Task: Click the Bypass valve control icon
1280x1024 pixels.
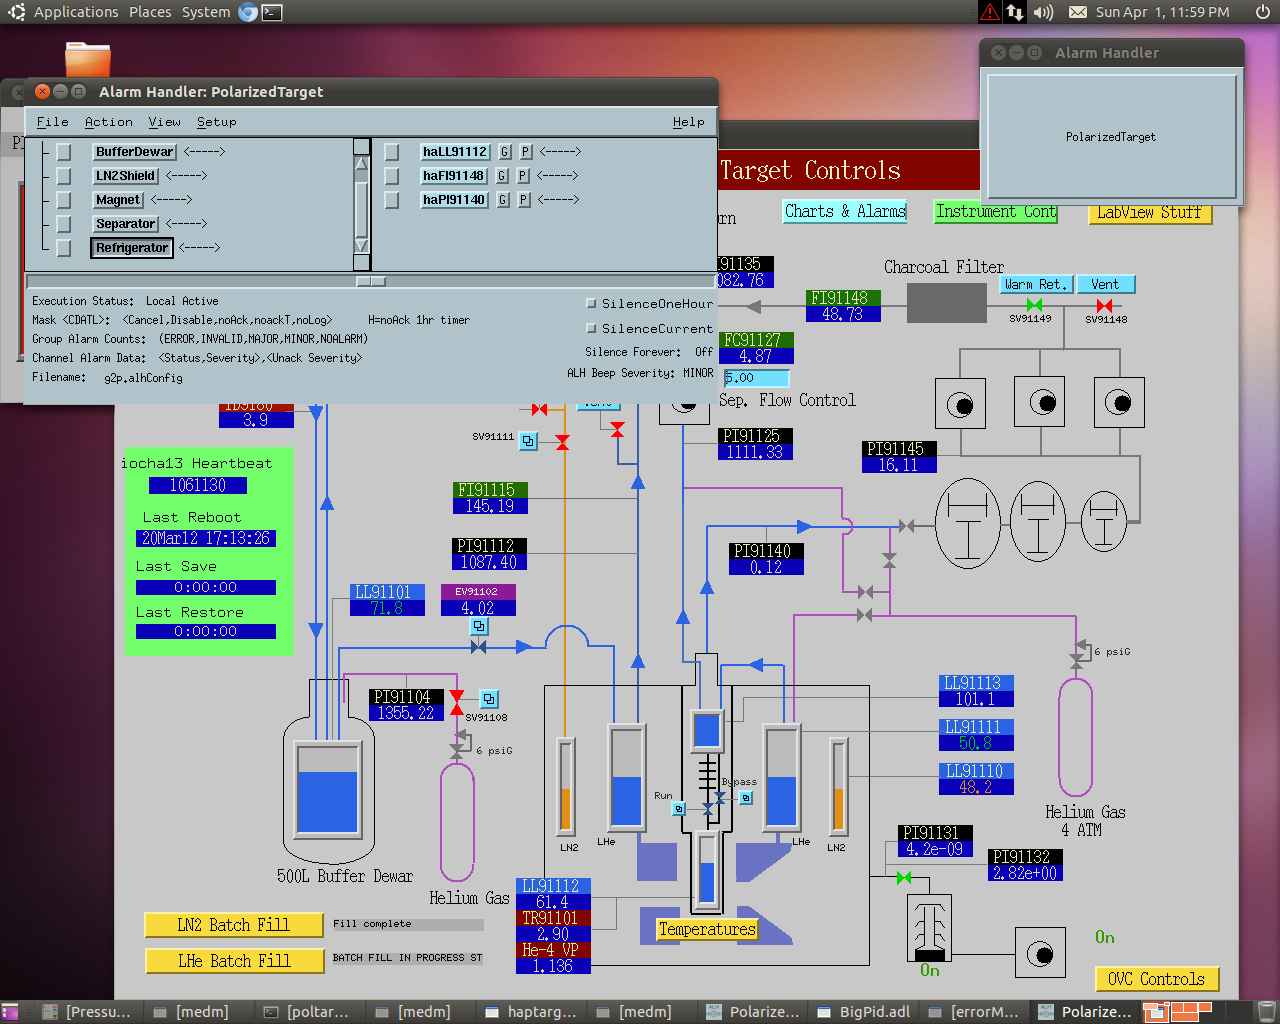Action: pos(746,797)
